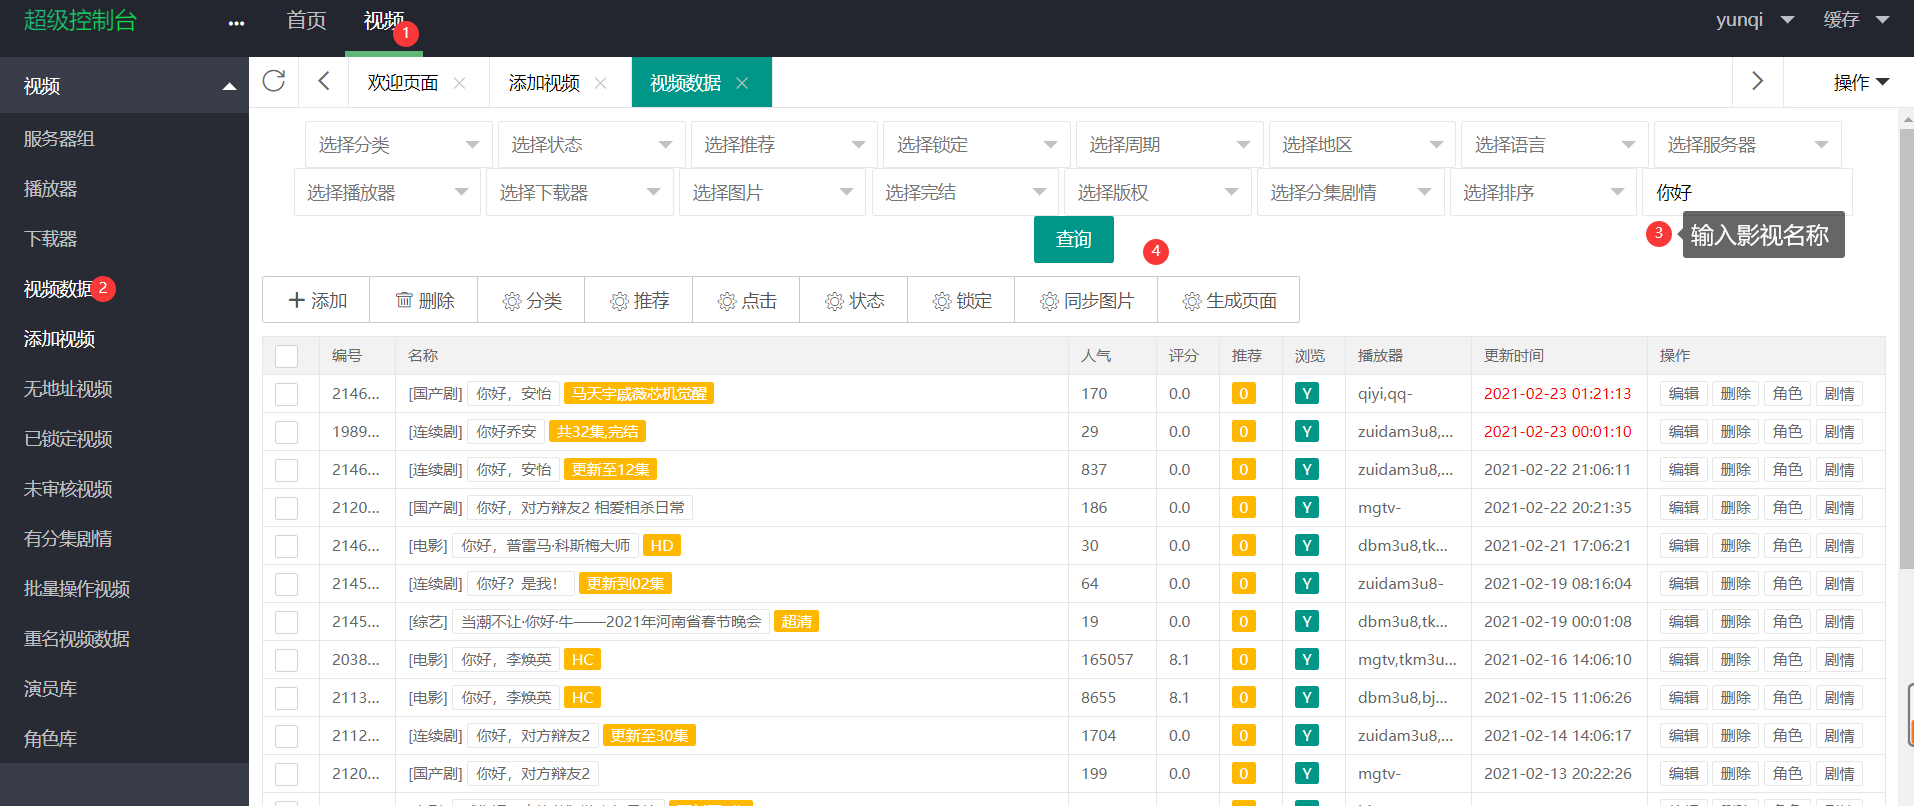Close the 添加视频 tab
The width and height of the screenshot is (1914, 806).
pos(600,83)
